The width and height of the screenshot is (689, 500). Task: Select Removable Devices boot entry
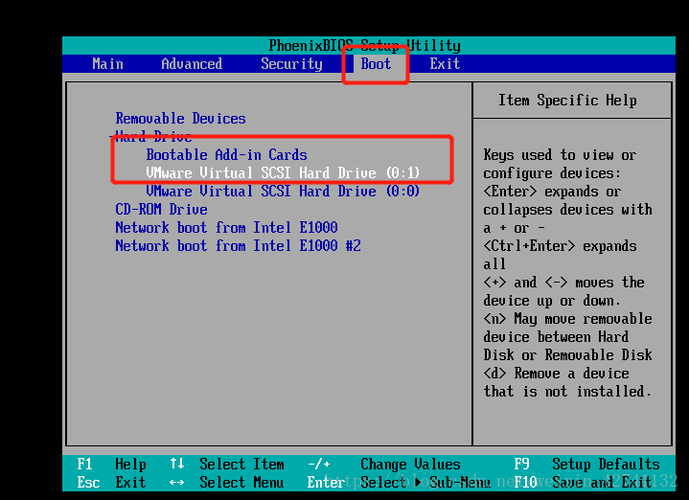point(181,119)
